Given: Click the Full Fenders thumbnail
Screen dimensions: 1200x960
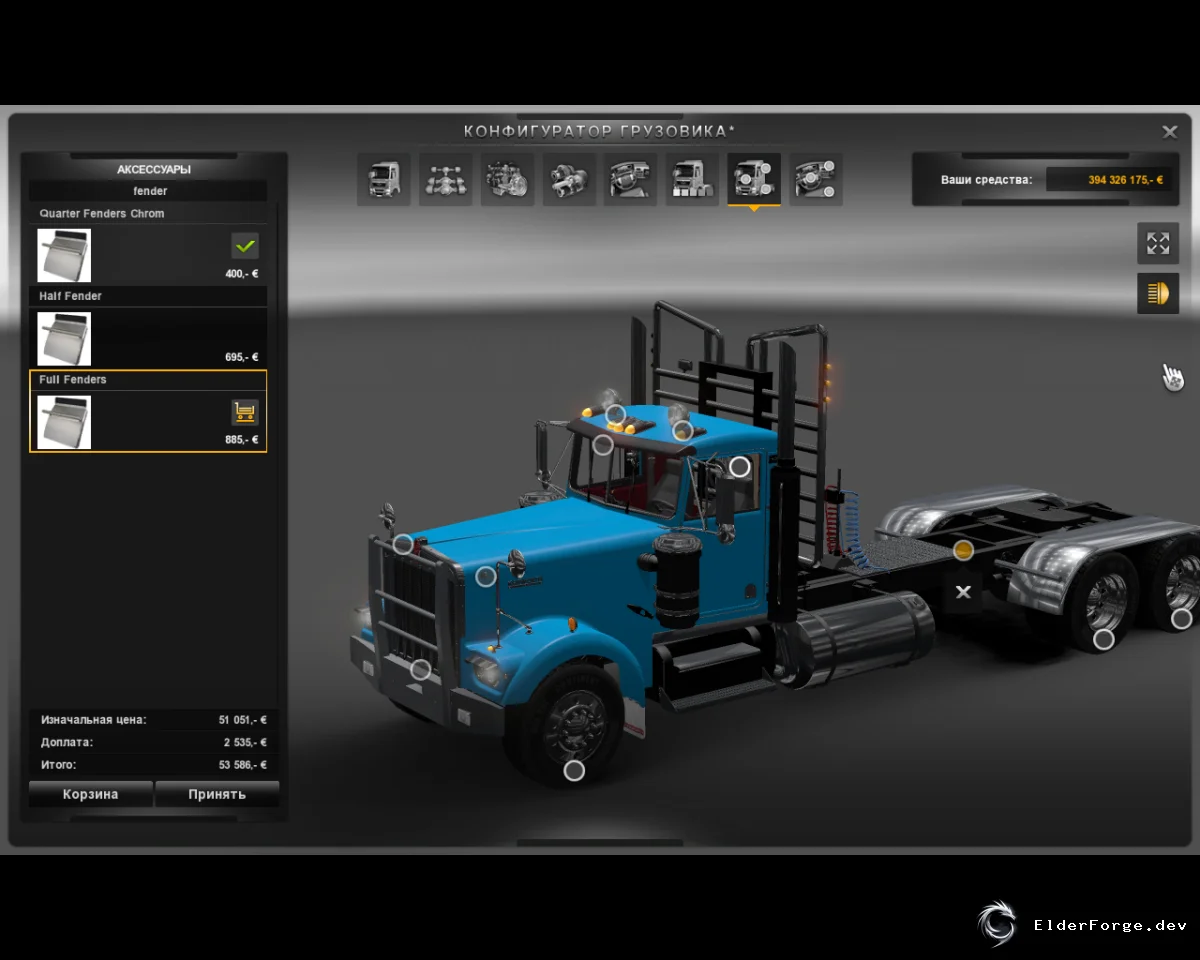Looking at the screenshot, I should (x=64, y=422).
